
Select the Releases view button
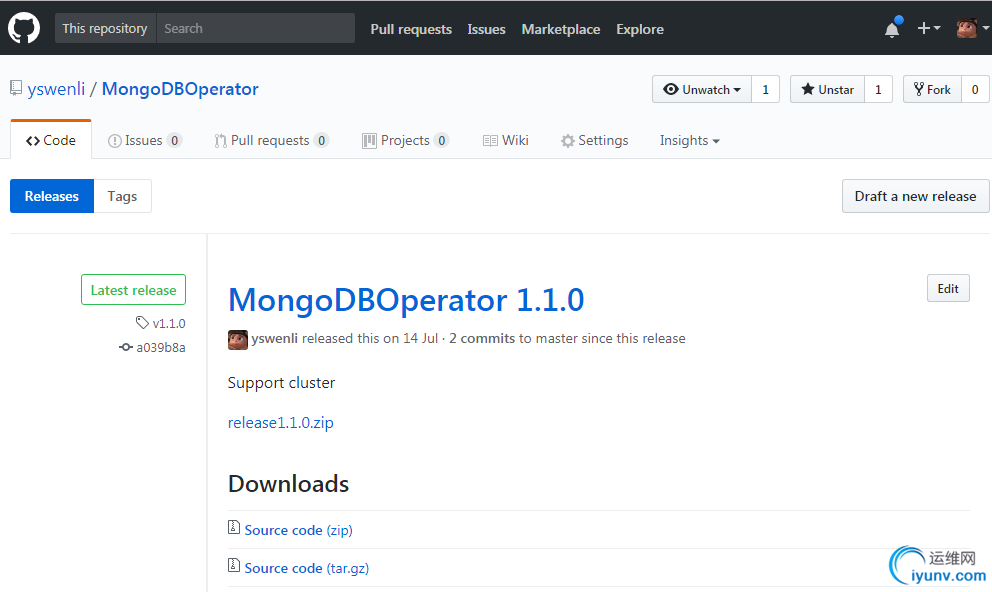click(x=52, y=196)
